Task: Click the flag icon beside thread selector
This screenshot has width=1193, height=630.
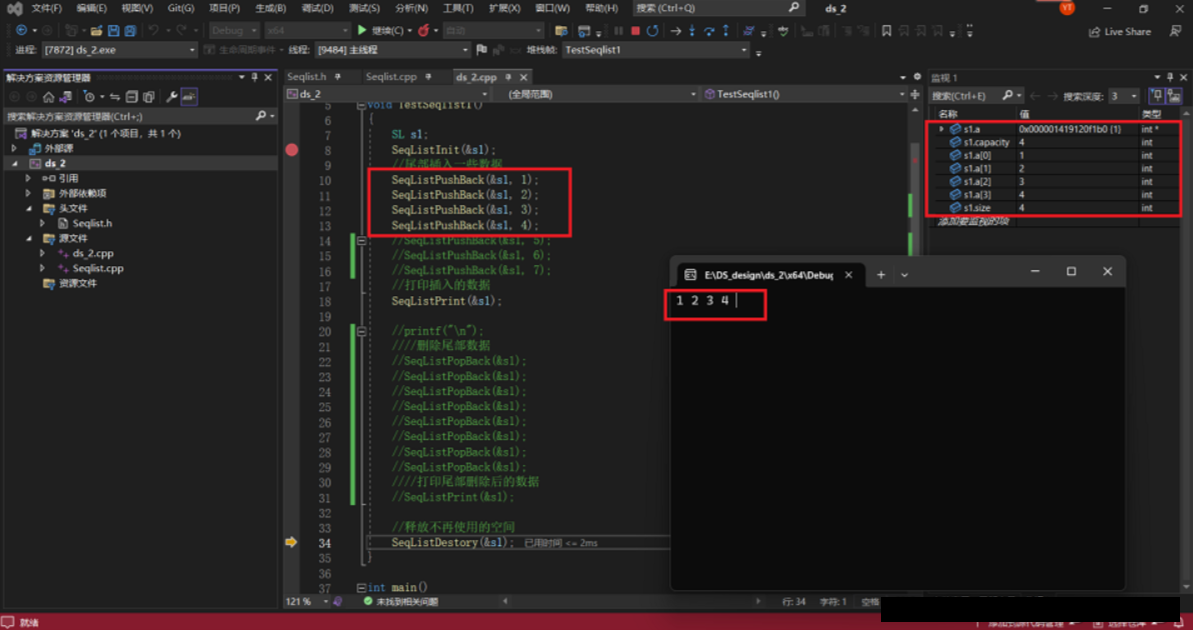Action: coord(482,49)
